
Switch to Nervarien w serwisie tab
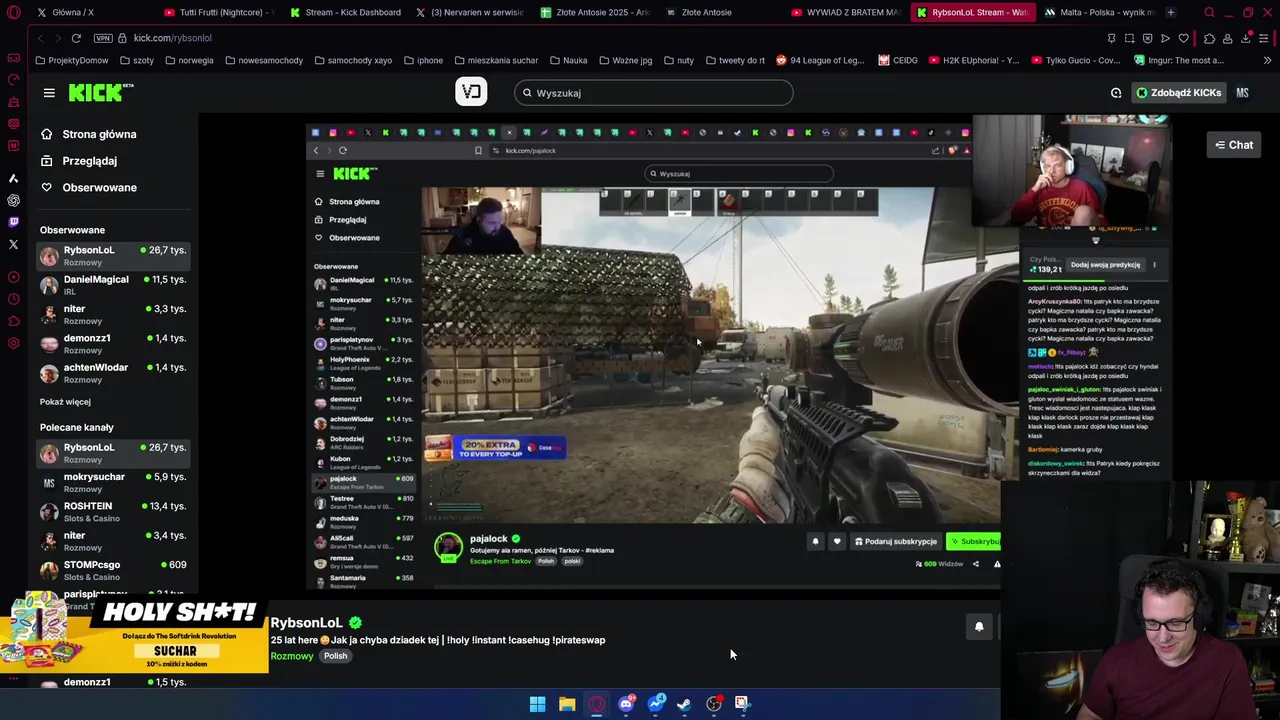(470, 12)
